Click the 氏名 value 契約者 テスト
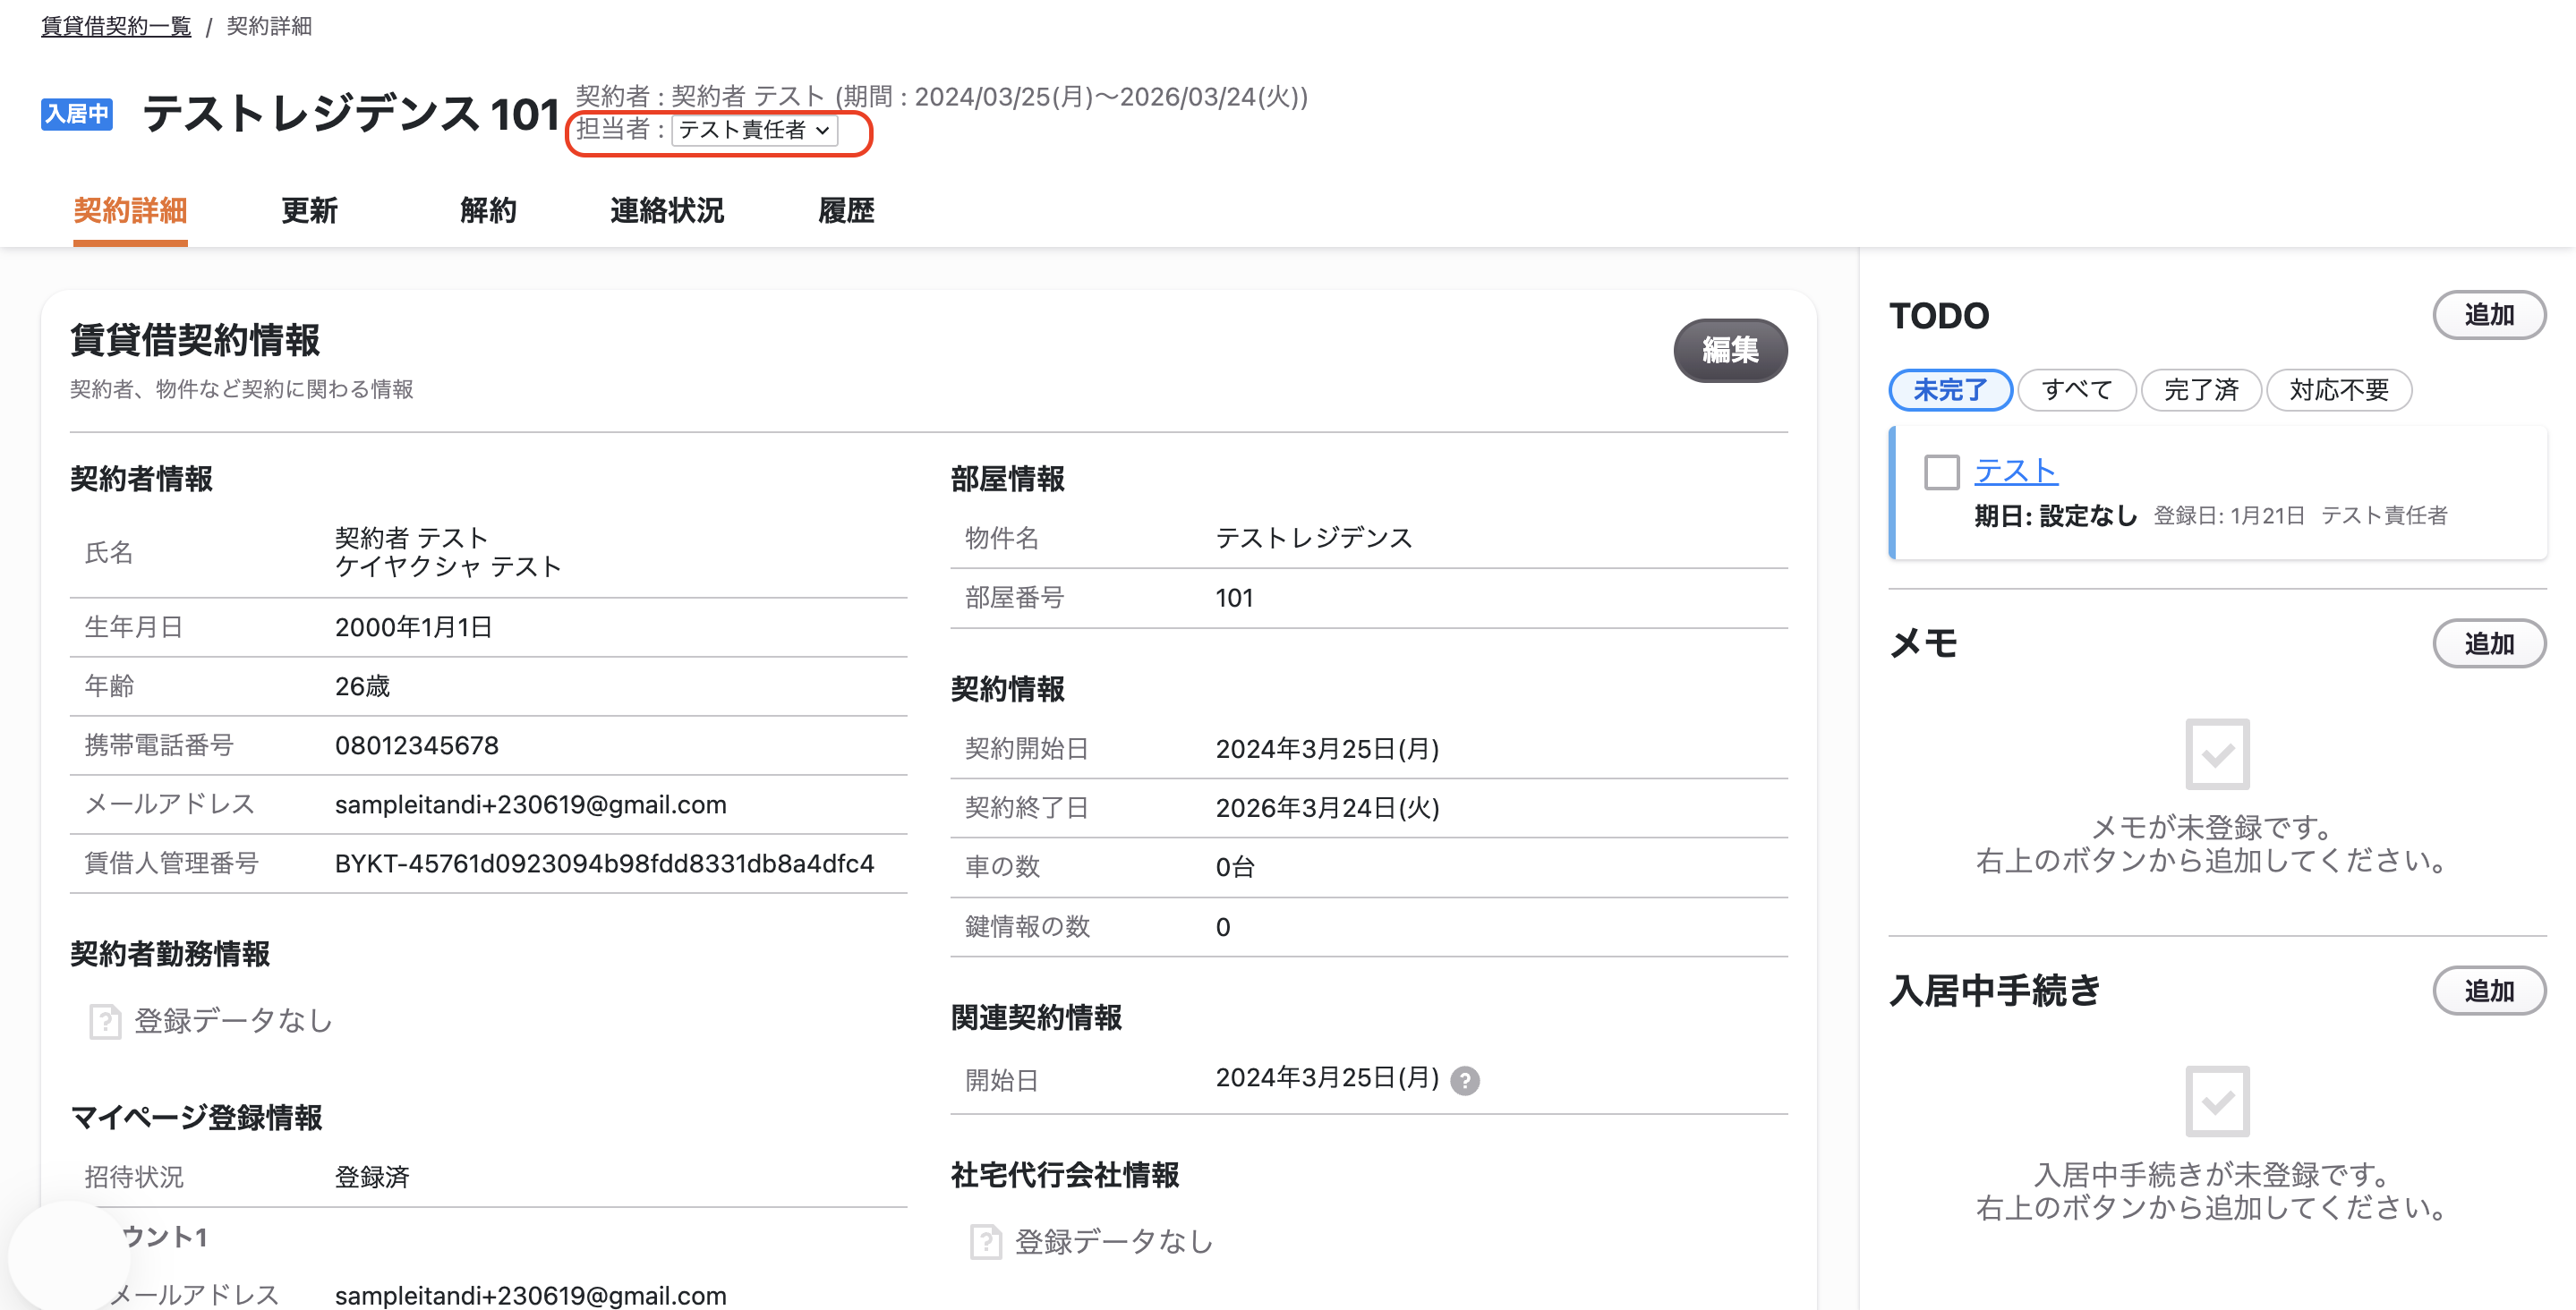This screenshot has width=2576, height=1310. 411,538
